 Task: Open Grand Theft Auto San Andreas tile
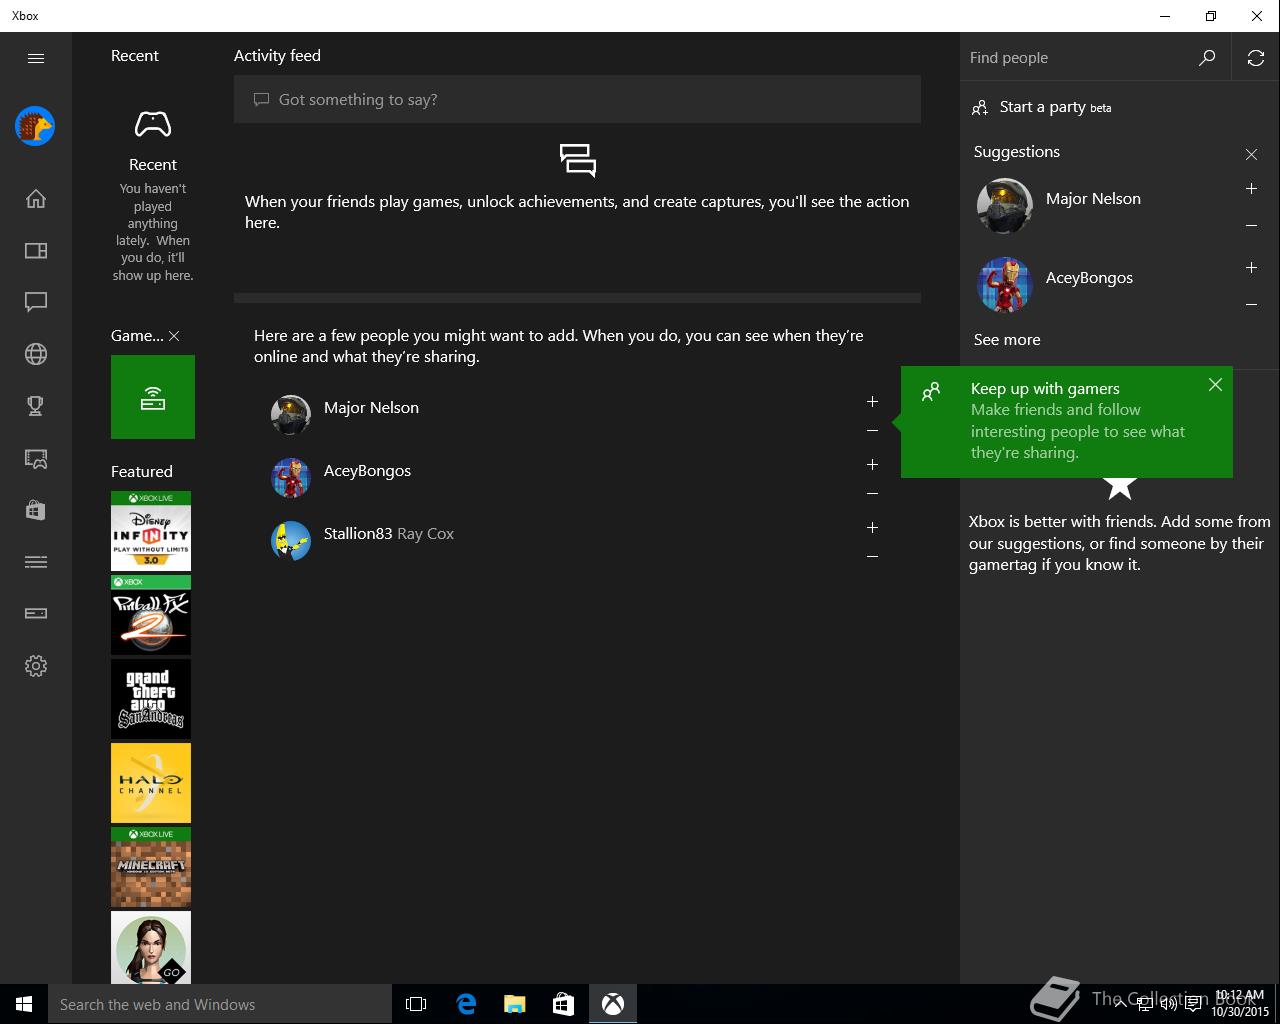pyautogui.click(x=151, y=699)
